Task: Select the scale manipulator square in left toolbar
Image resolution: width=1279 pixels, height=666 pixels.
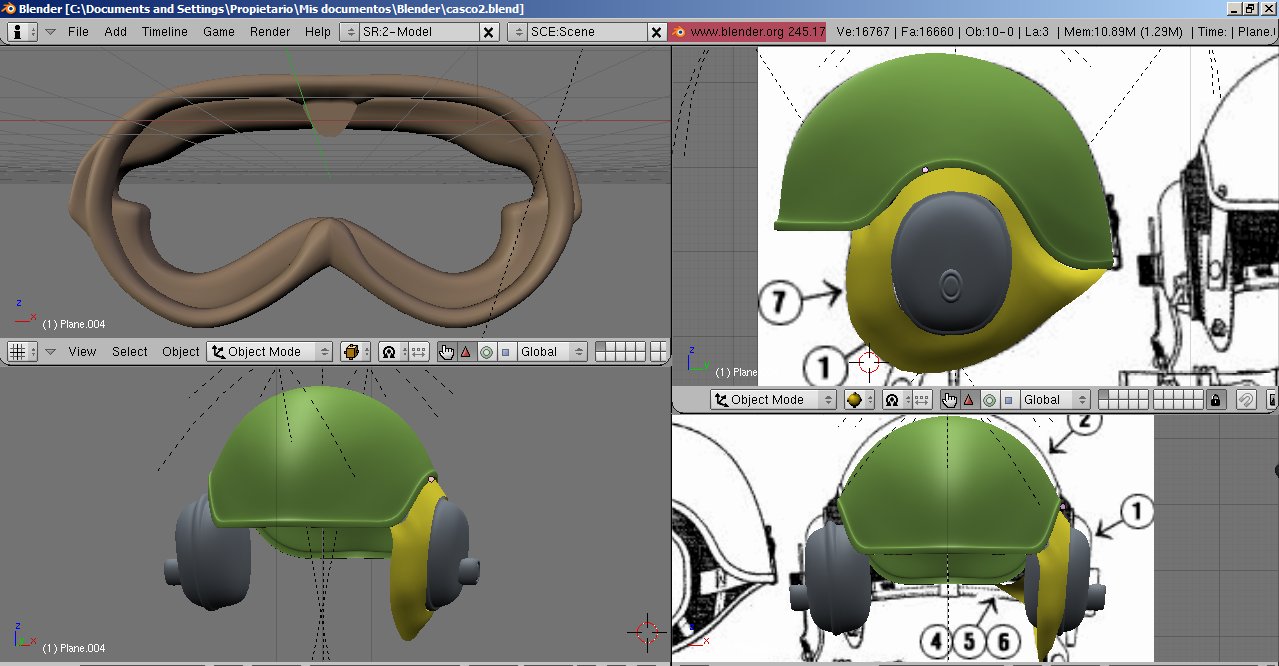Action: click(x=506, y=352)
